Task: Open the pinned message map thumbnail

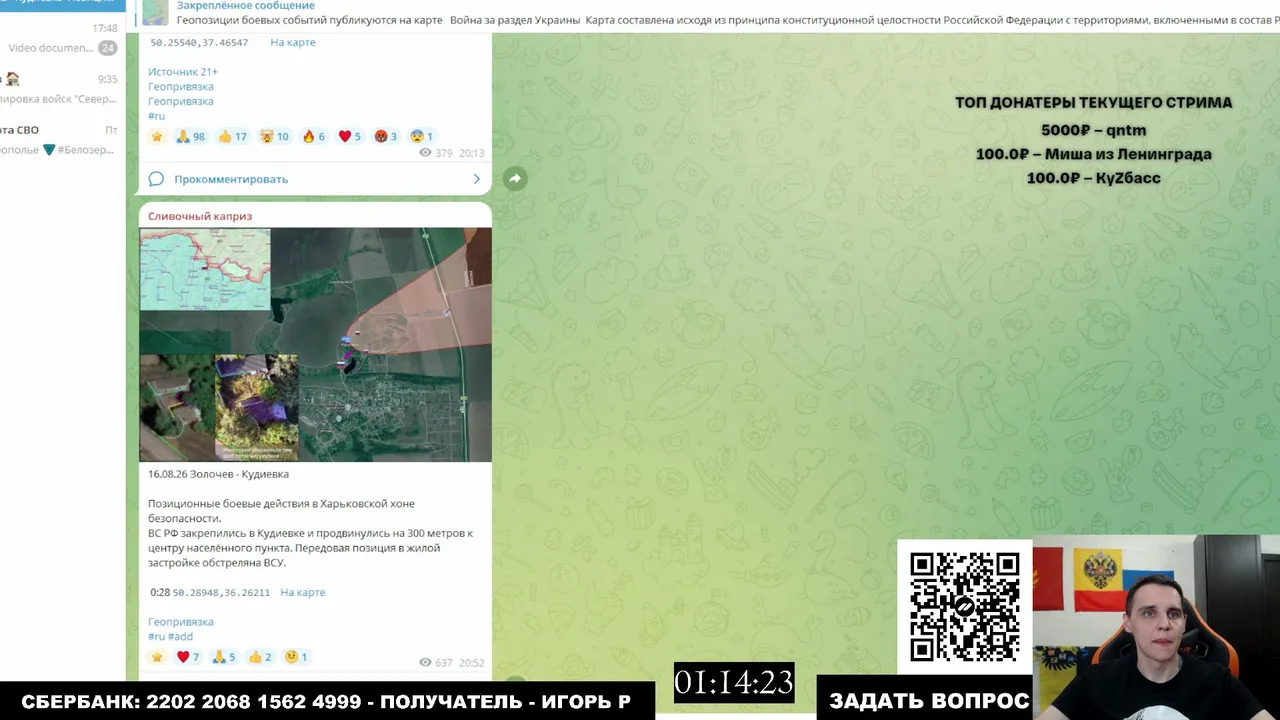Action: pyautogui.click(x=155, y=12)
